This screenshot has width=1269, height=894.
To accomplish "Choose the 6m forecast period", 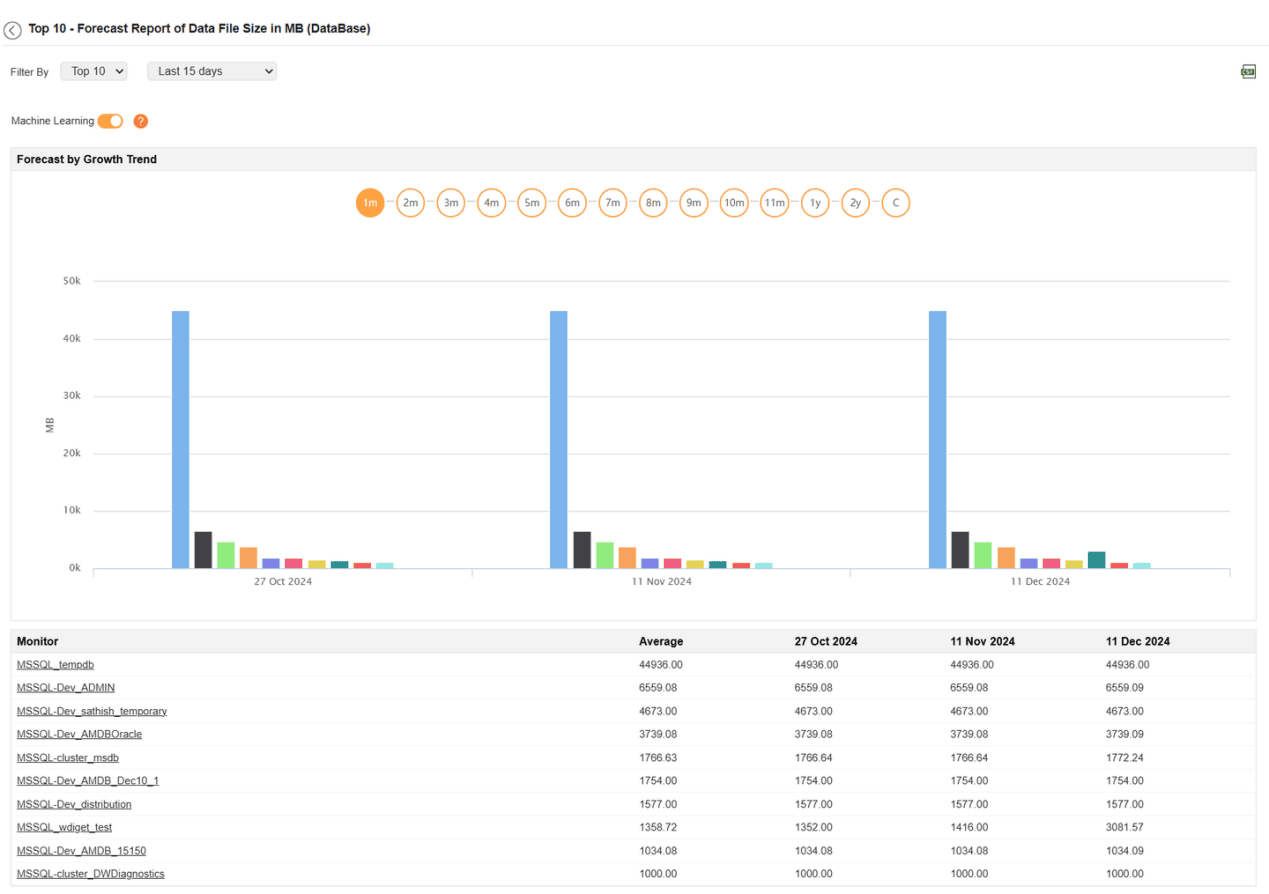I will [572, 203].
